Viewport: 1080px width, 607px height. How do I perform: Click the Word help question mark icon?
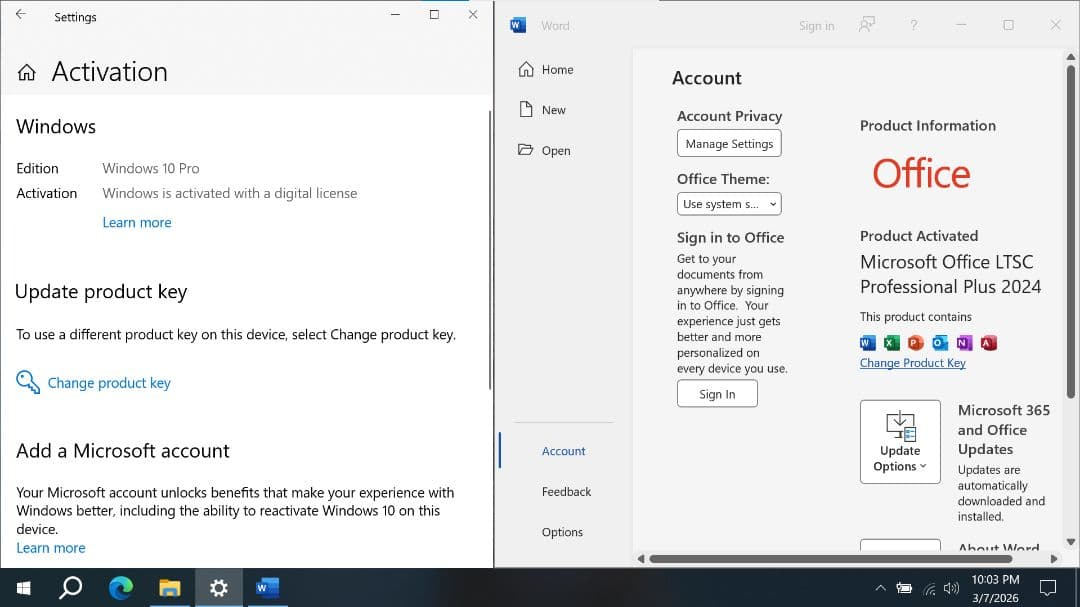[x=913, y=25]
